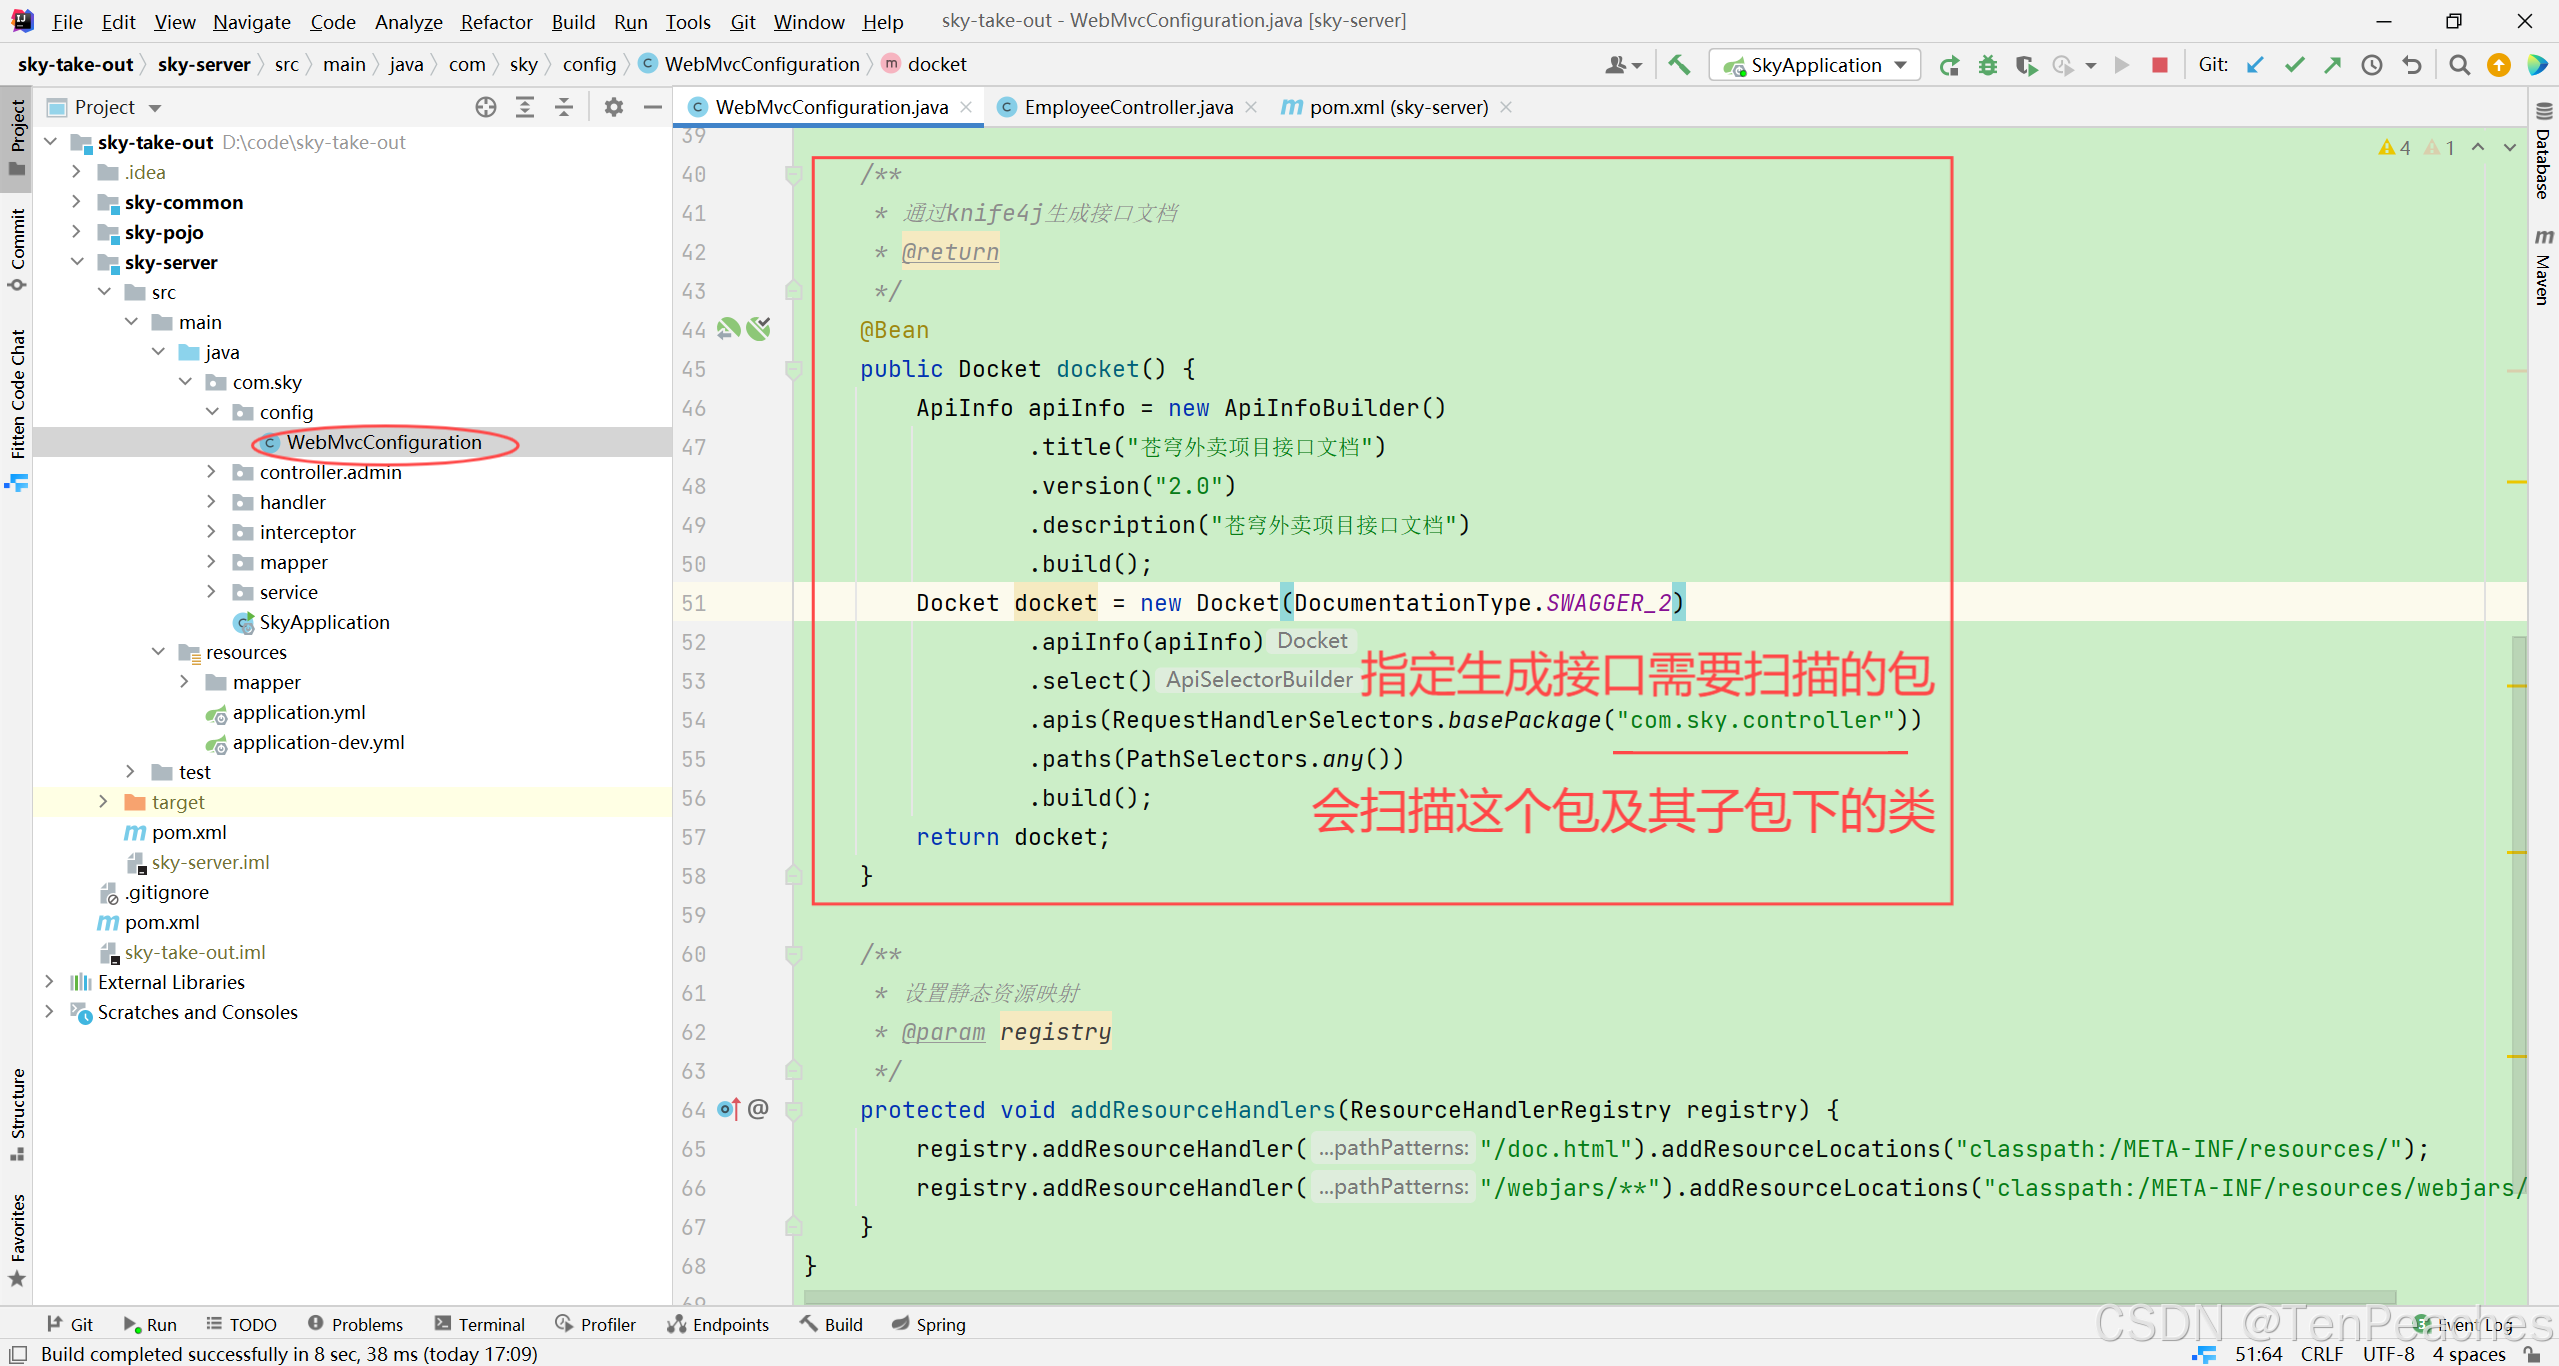This screenshot has height=1366, width=2559.
Task: Click the horizontal editor scrollbar
Action: pos(1600,1297)
